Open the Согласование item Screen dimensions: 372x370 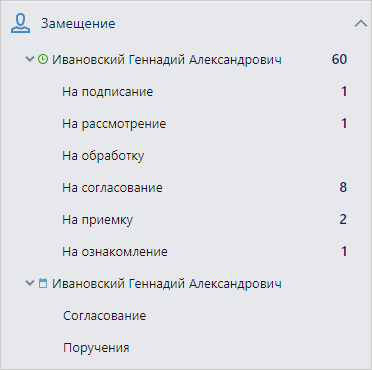(x=105, y=316)
